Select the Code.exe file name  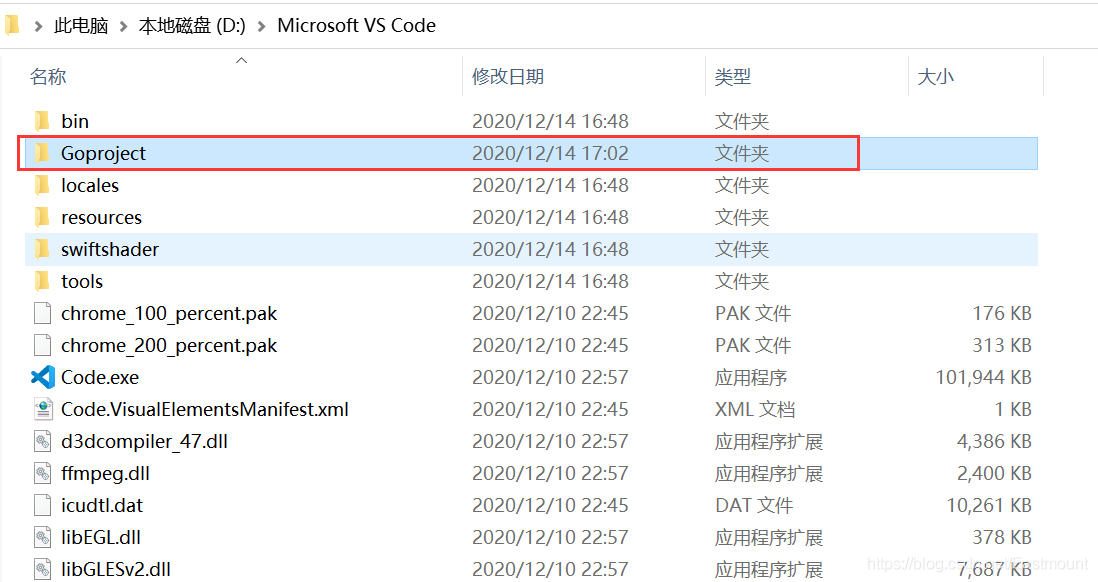pyautogui.click(x=100, y=377)
